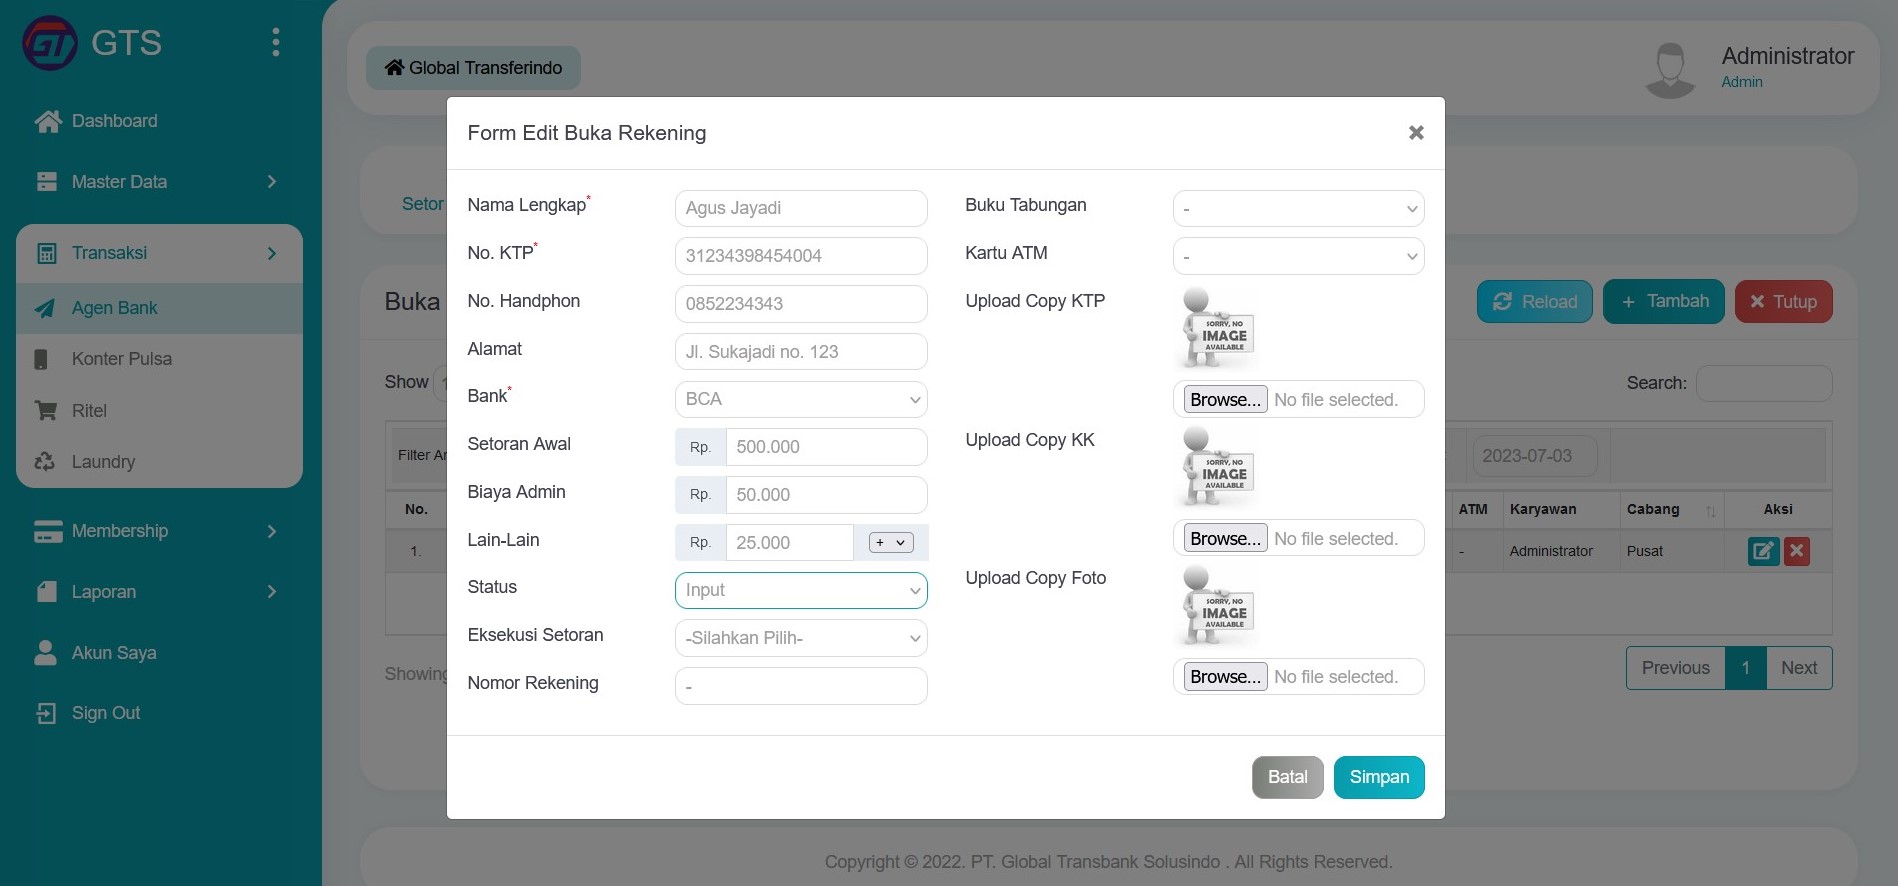Click the Nama Lengkap input field
The width and height of the screenshot is (1898, 886).
801,208
